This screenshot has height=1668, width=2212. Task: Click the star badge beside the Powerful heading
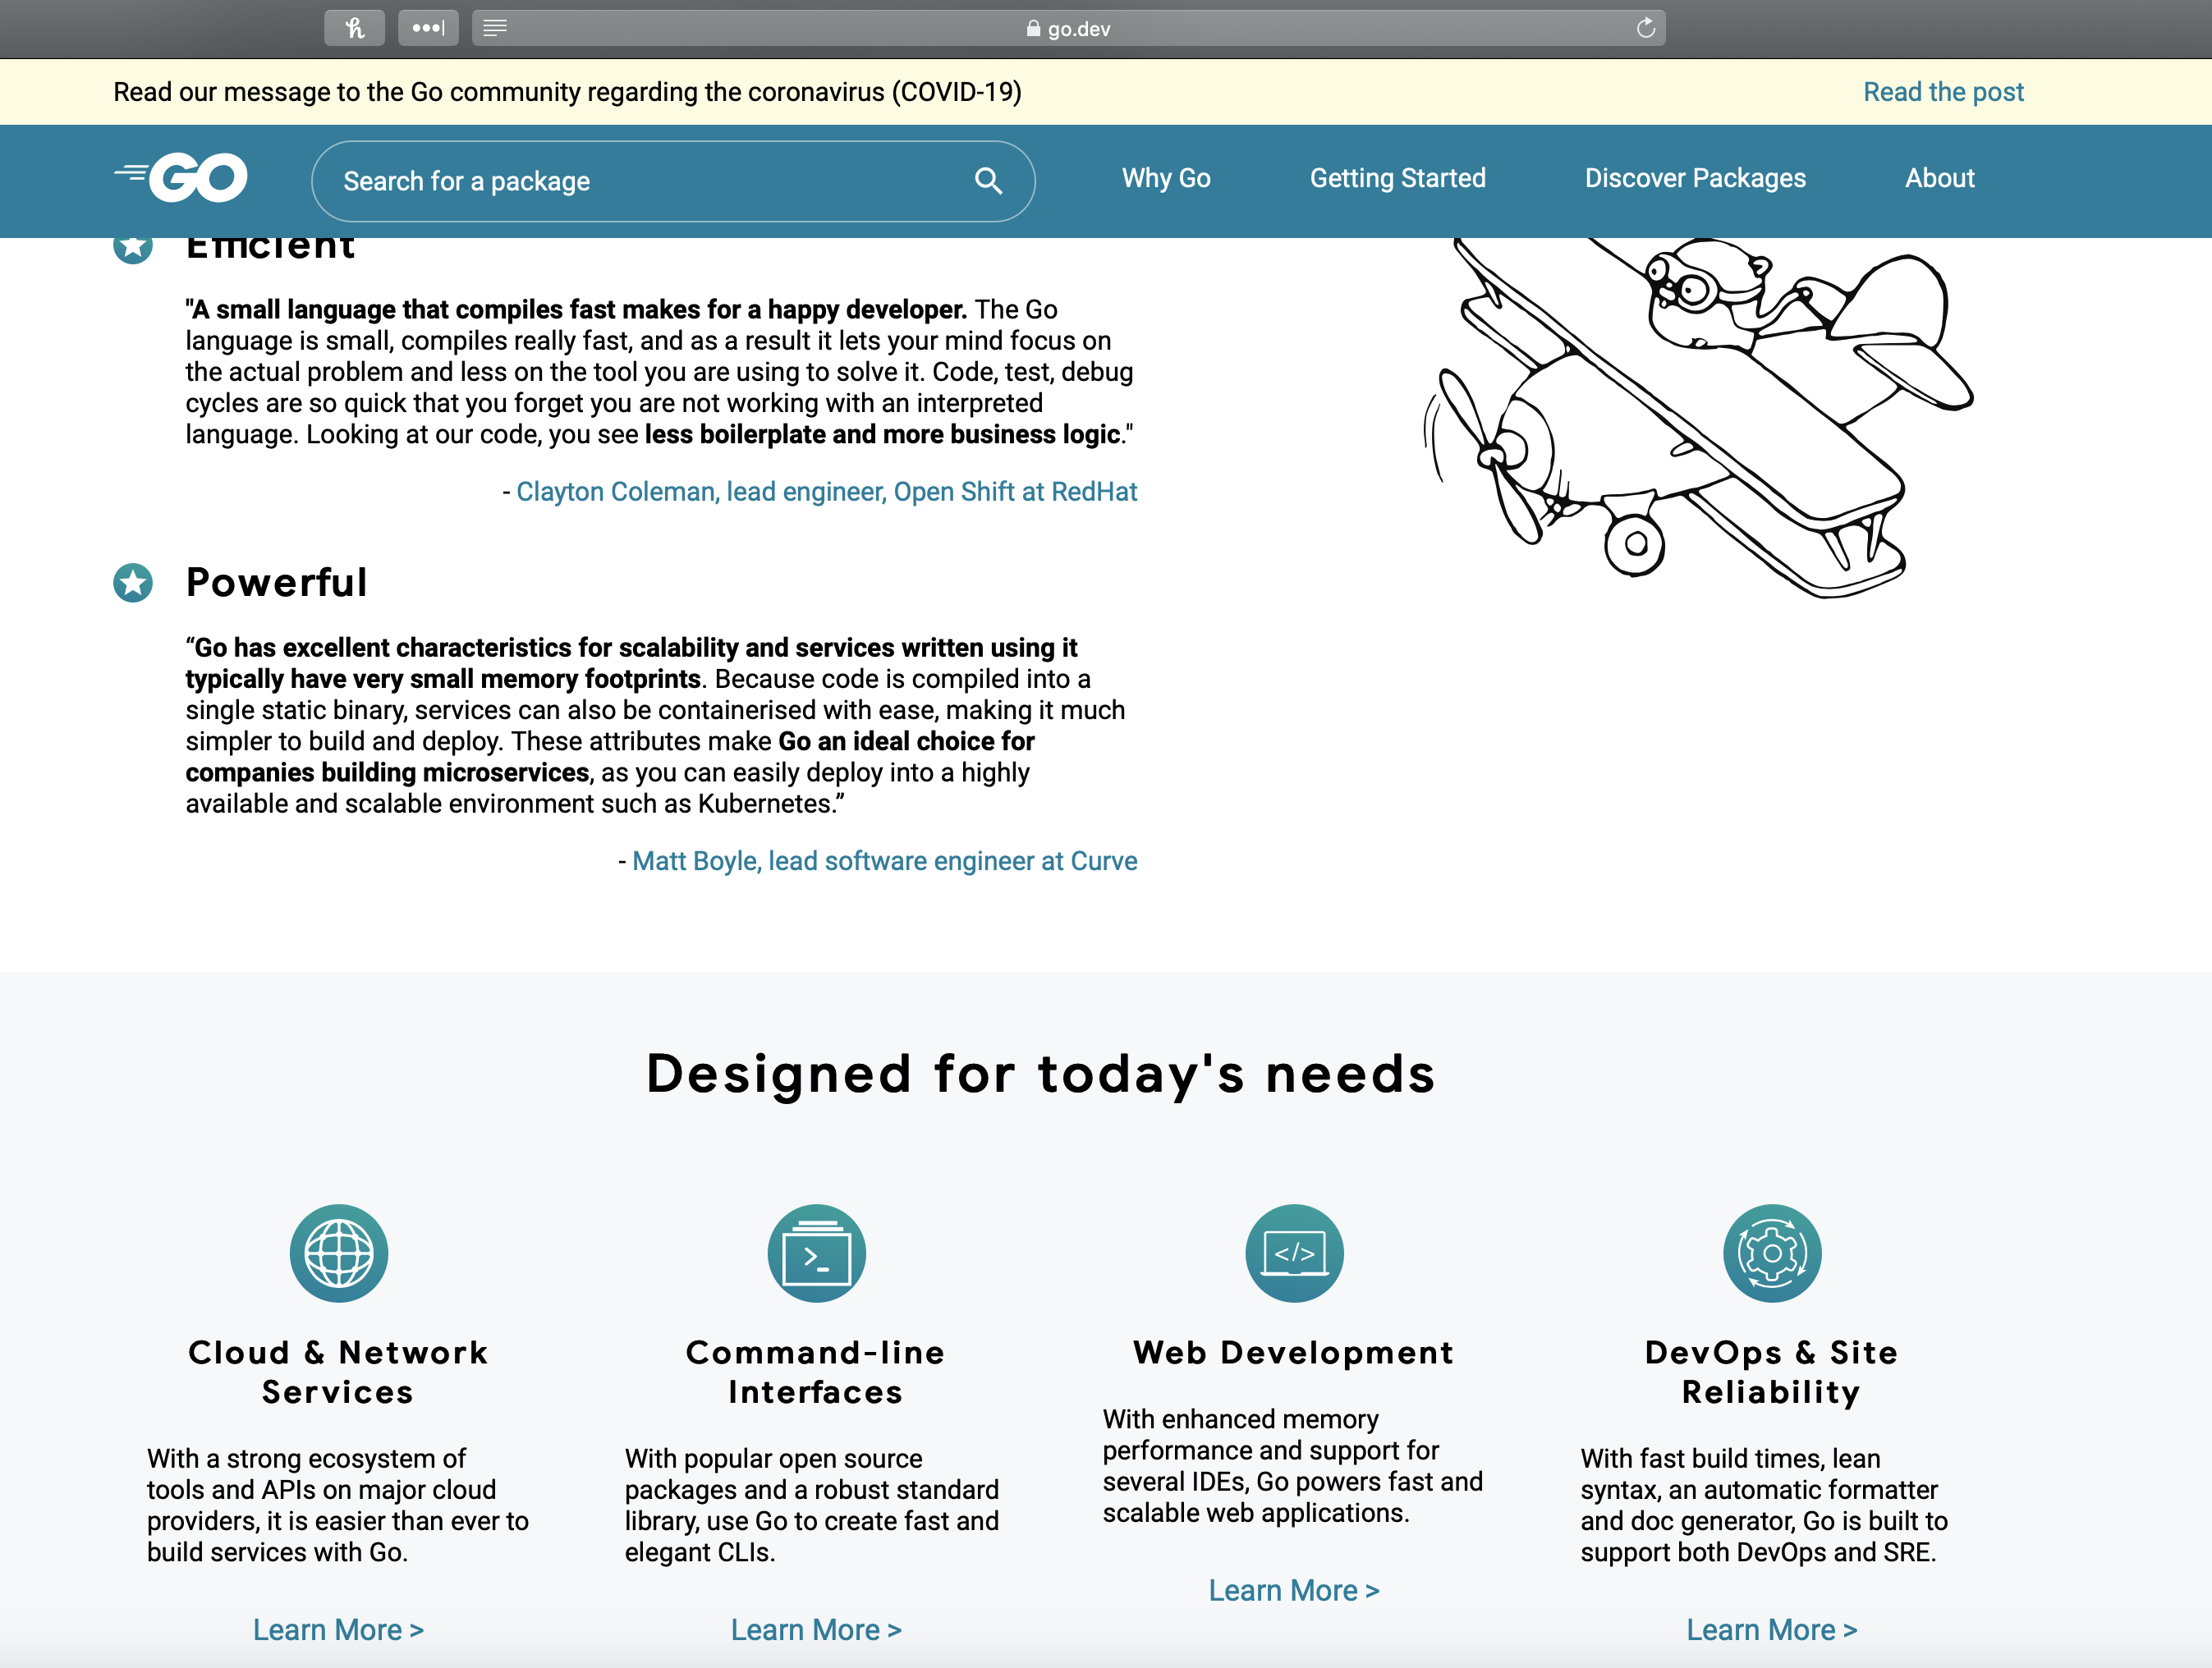[132, 583]
